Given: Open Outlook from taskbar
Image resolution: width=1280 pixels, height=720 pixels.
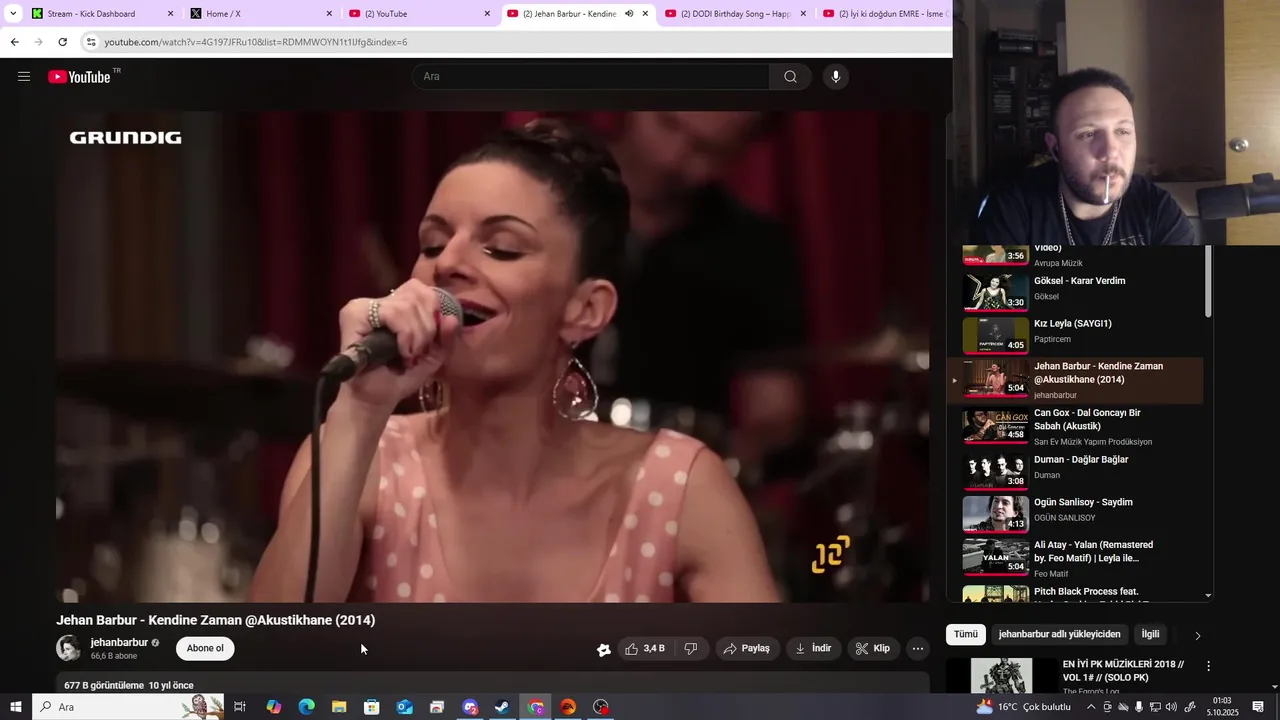Looking at the screenshot, I should pos(404,707).
